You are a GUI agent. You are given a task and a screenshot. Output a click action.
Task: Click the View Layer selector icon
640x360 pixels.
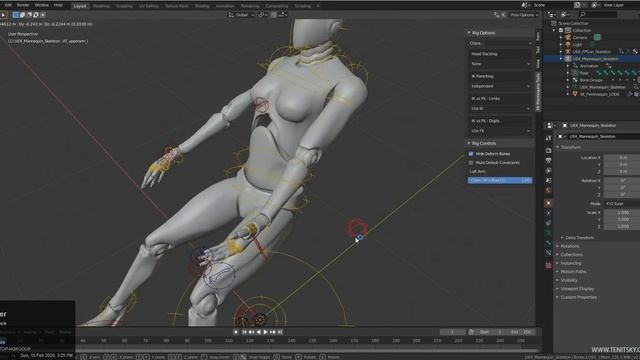coord(595,5)
